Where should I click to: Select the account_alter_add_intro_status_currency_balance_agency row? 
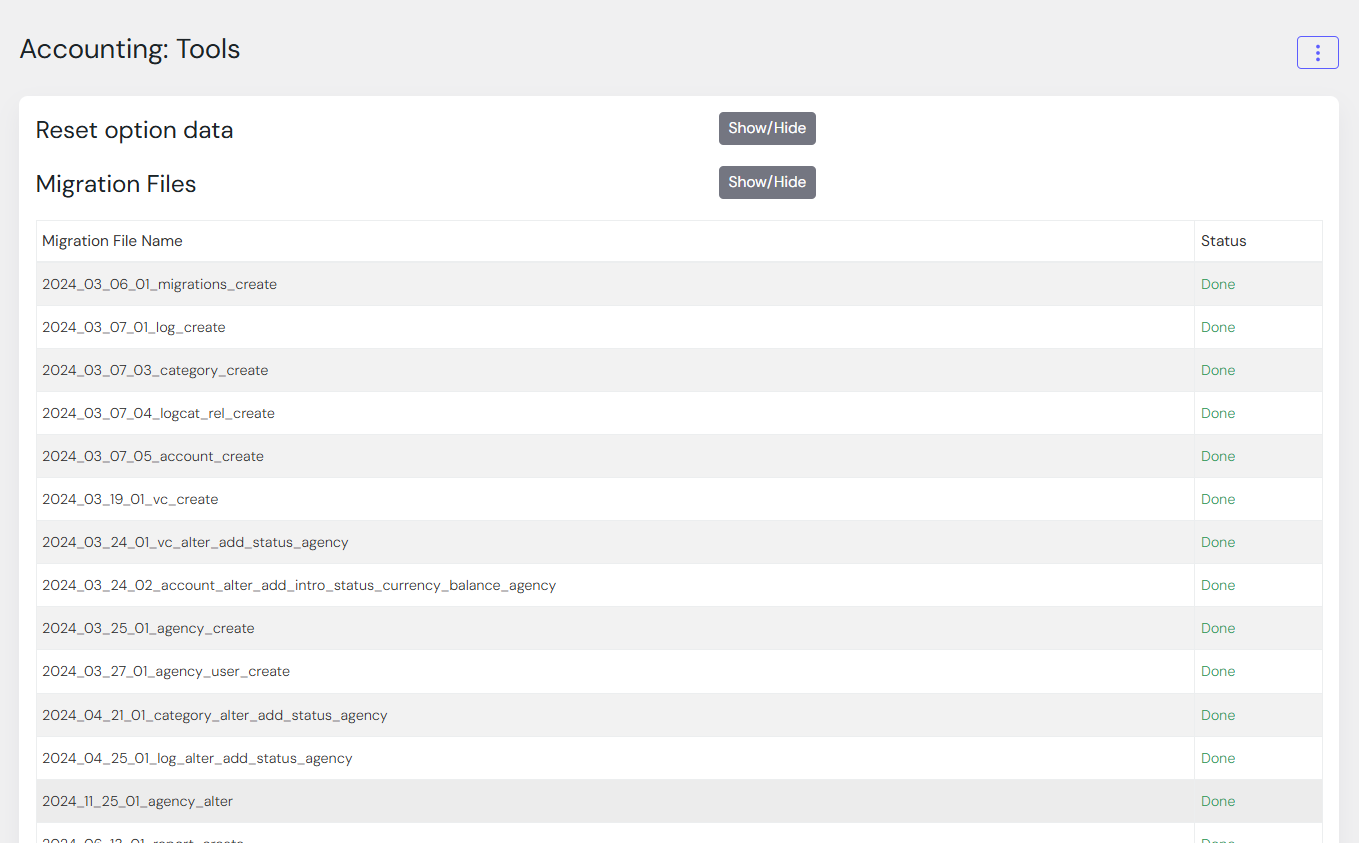(x=299, y=585)
